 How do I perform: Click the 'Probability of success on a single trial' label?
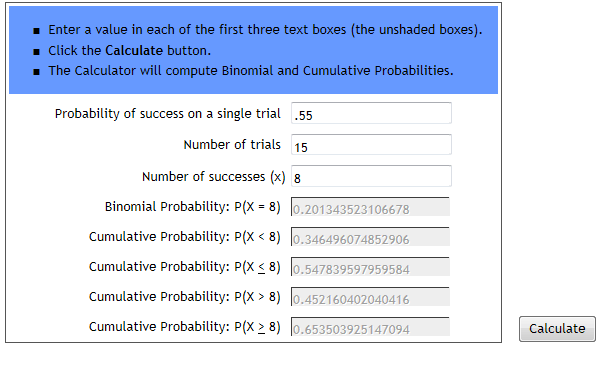pyautogui.click(x=168, y=114)
